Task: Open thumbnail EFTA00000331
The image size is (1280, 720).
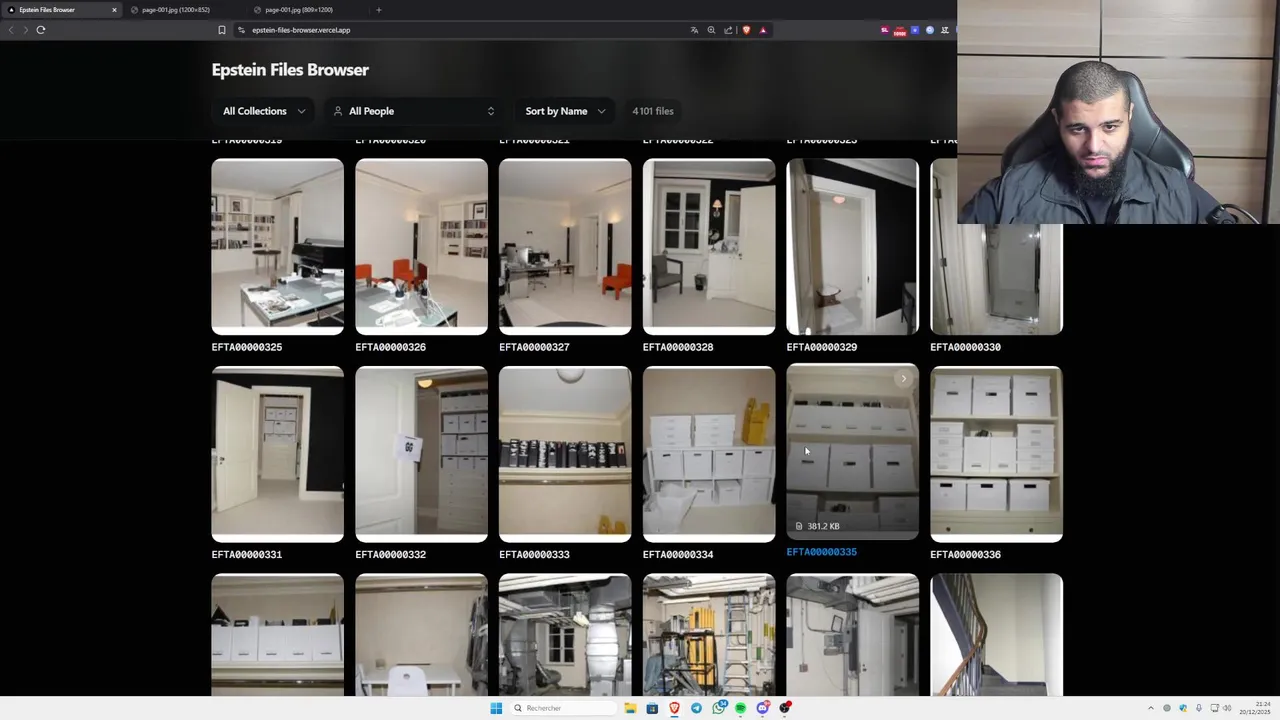Action: point(277,454)
